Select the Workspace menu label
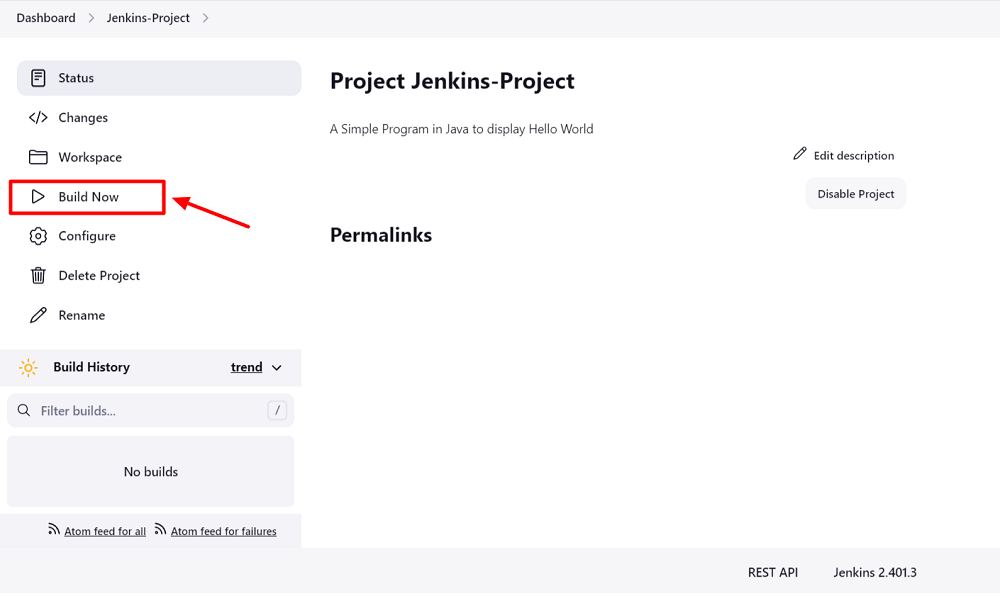Image resolution: width=1000 pixels, height=598 pixels. click(x=90, y=157)
